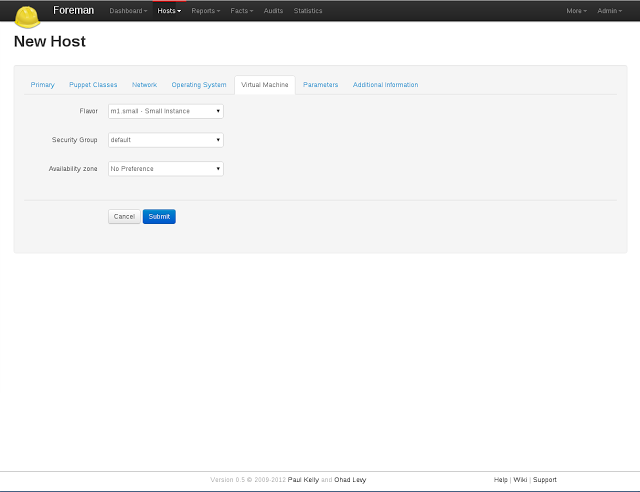Image resolution: width=640 pixels, height=492 pixels.
Task: Click the Flavor label
Action: 89,111
